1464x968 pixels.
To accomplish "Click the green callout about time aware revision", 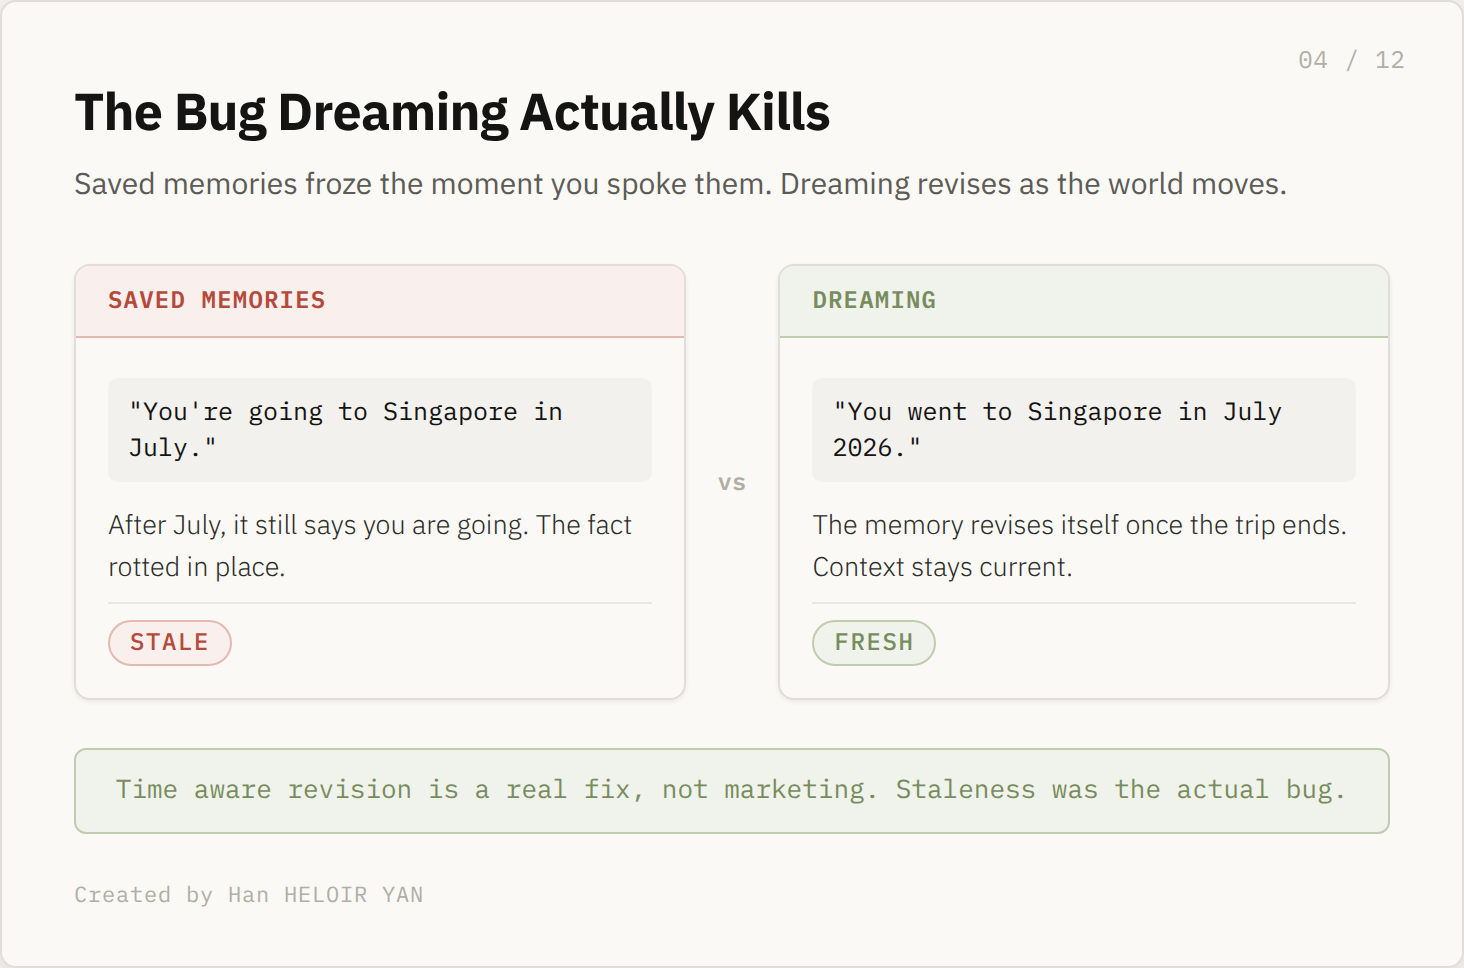I will tap(732, 791).
